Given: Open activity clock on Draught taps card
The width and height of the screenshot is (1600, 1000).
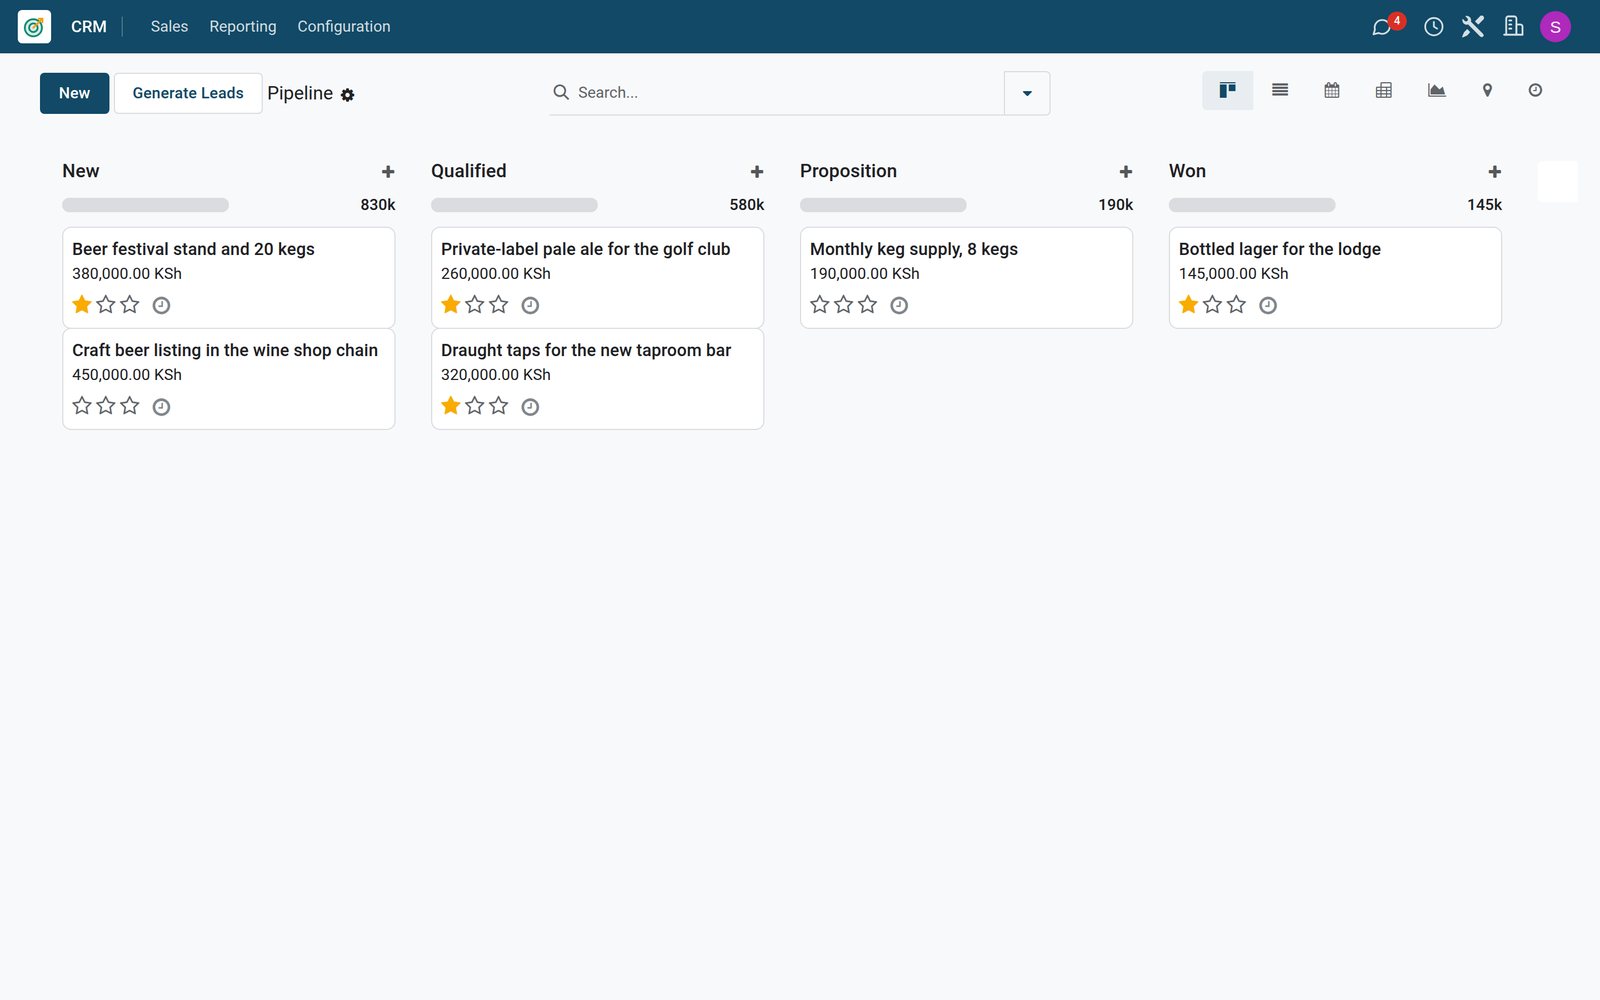Looking at the screenshot, I should (530, 407).
